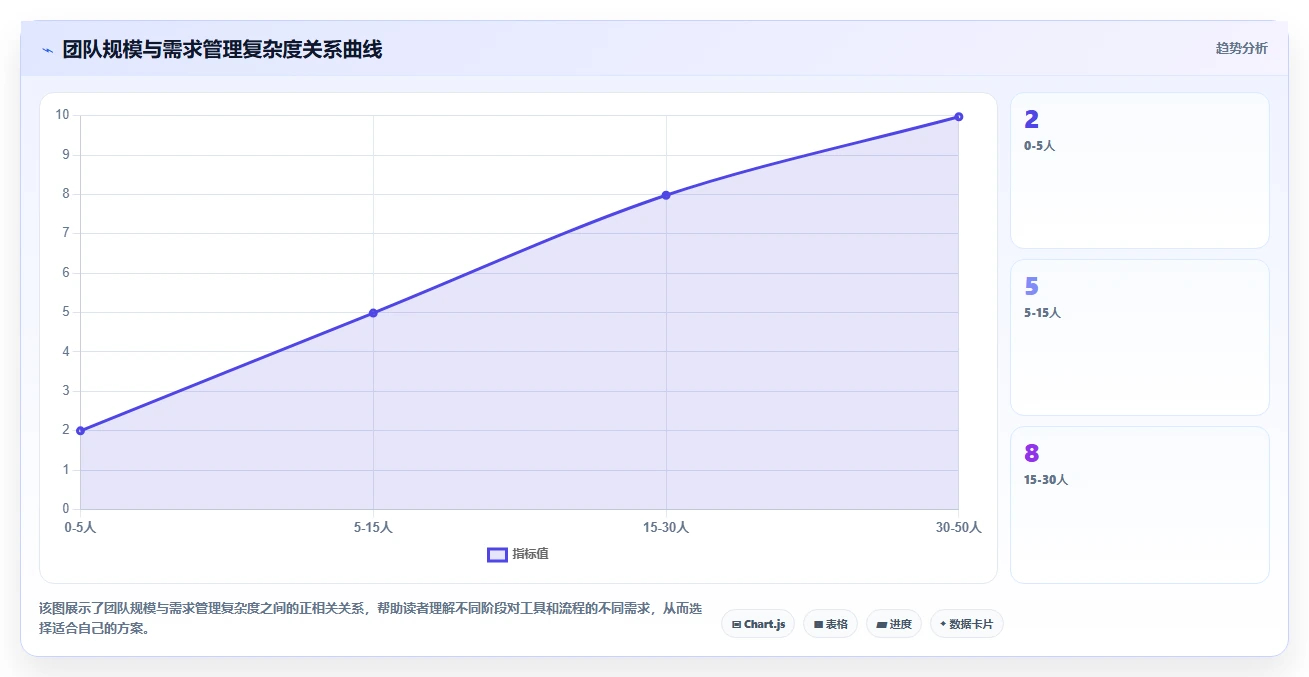Click the 0-5人 x-axis label

pos(80,527)
